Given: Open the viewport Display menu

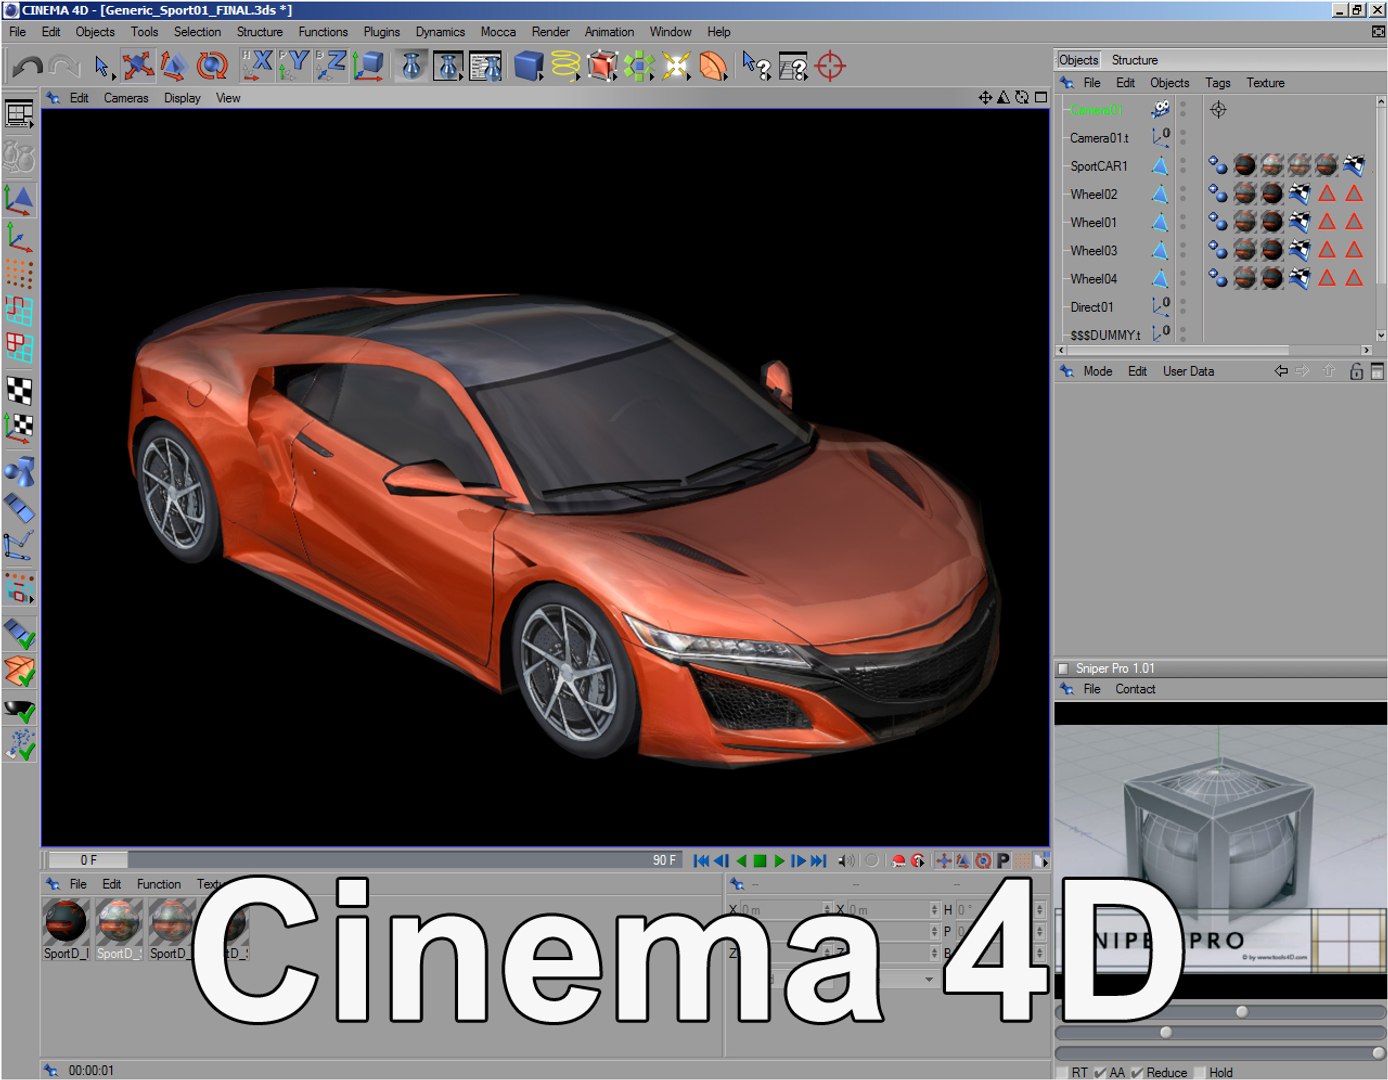Looking at the screenshot, I should 182,98.
